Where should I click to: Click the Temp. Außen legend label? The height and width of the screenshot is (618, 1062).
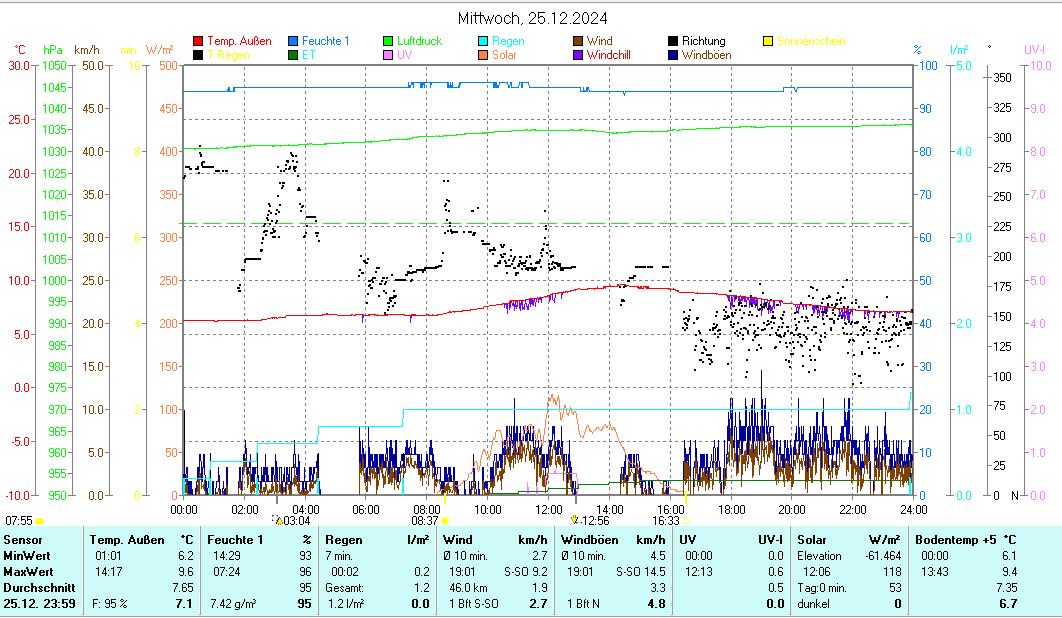click(x=239, y=41)
